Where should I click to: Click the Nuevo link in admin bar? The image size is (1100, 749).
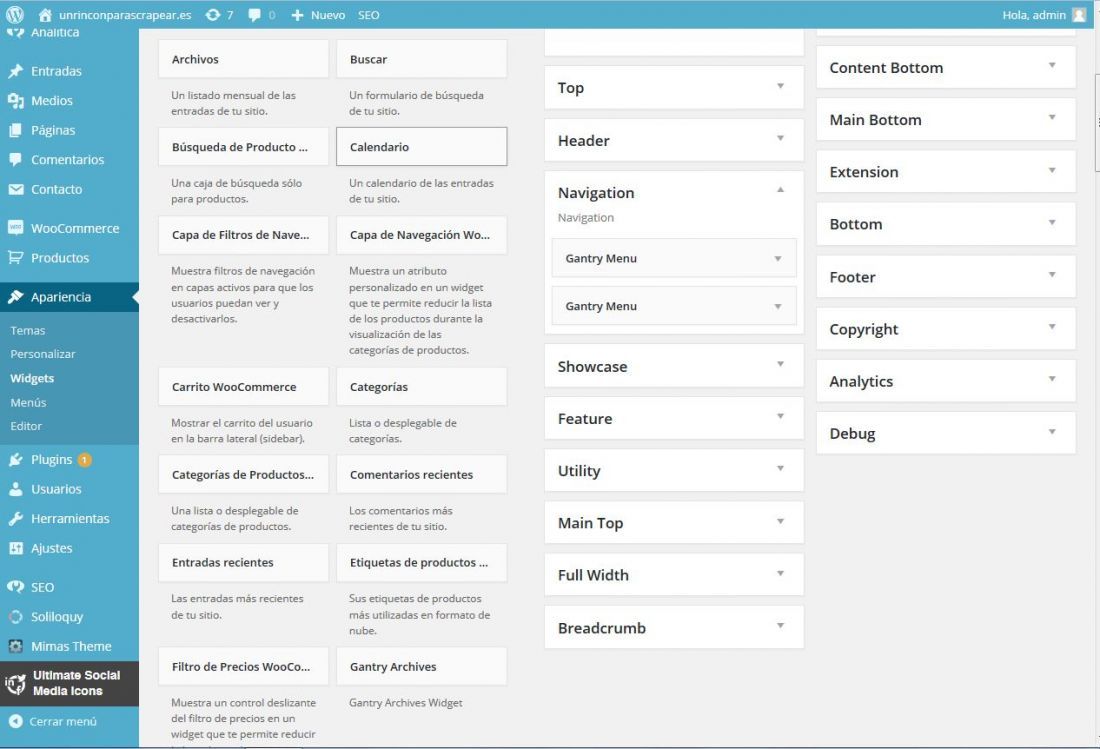click(x=328, y=15)
